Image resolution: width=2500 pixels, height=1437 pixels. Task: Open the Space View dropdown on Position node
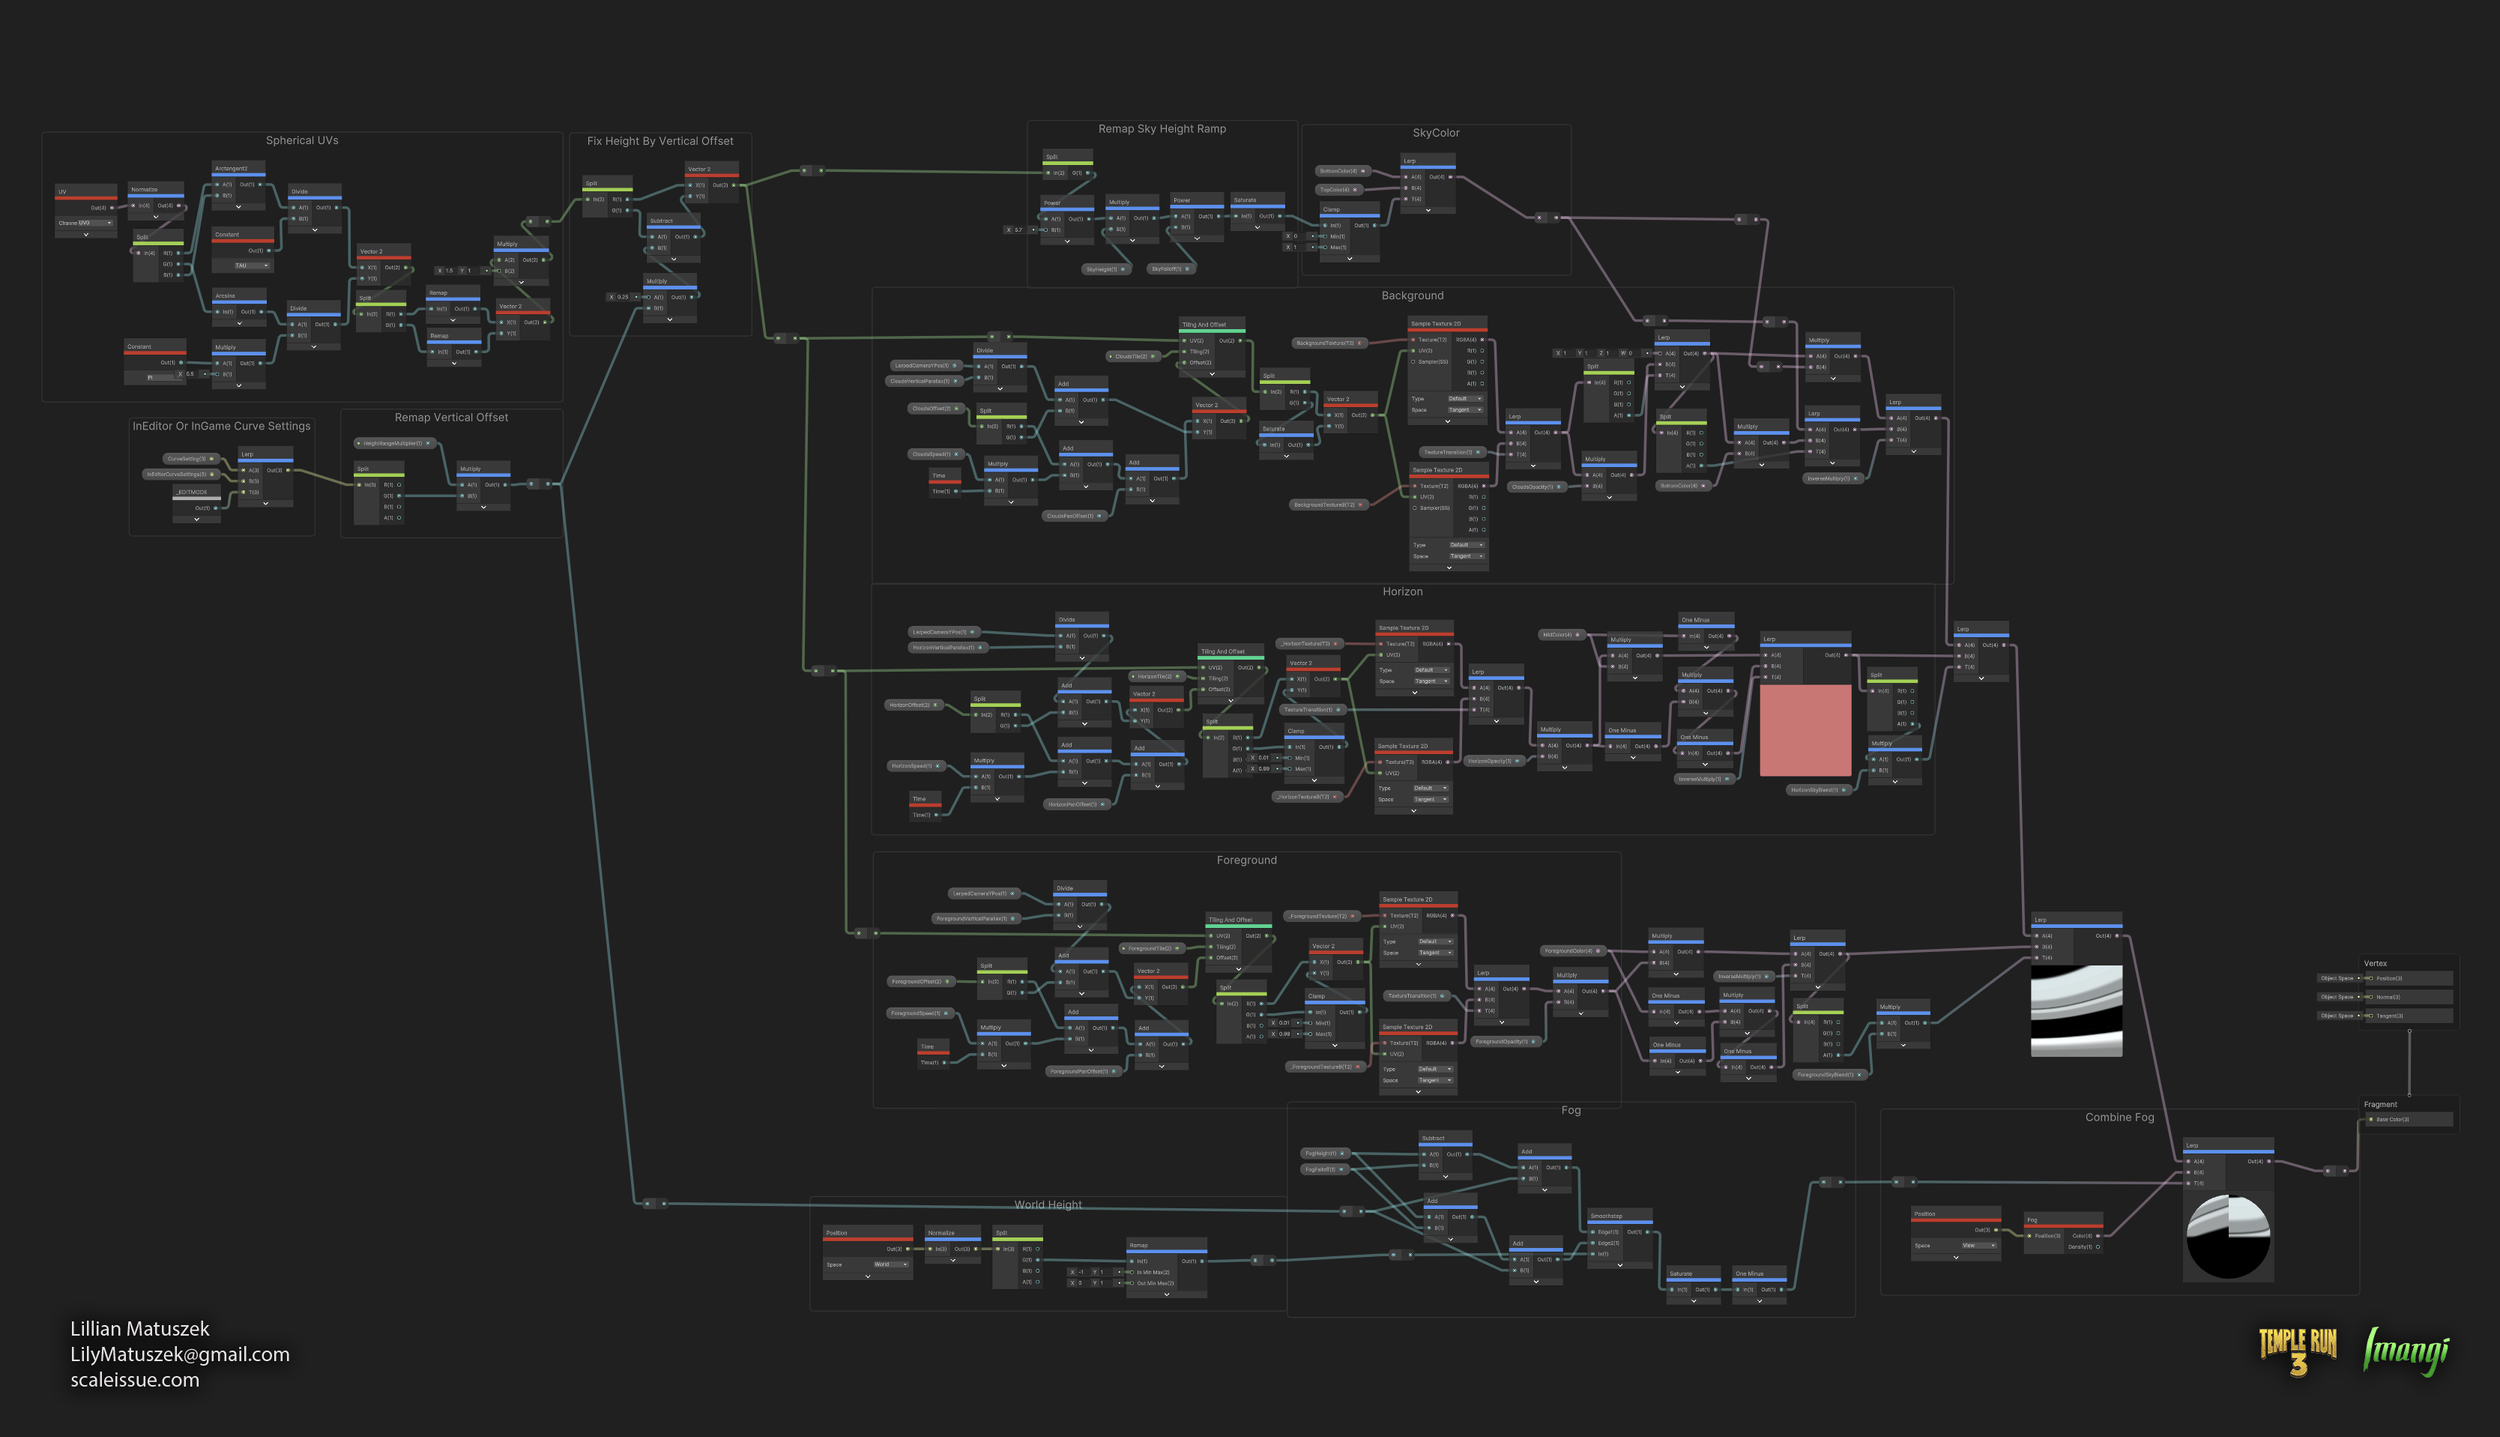pos(1978,1245)
